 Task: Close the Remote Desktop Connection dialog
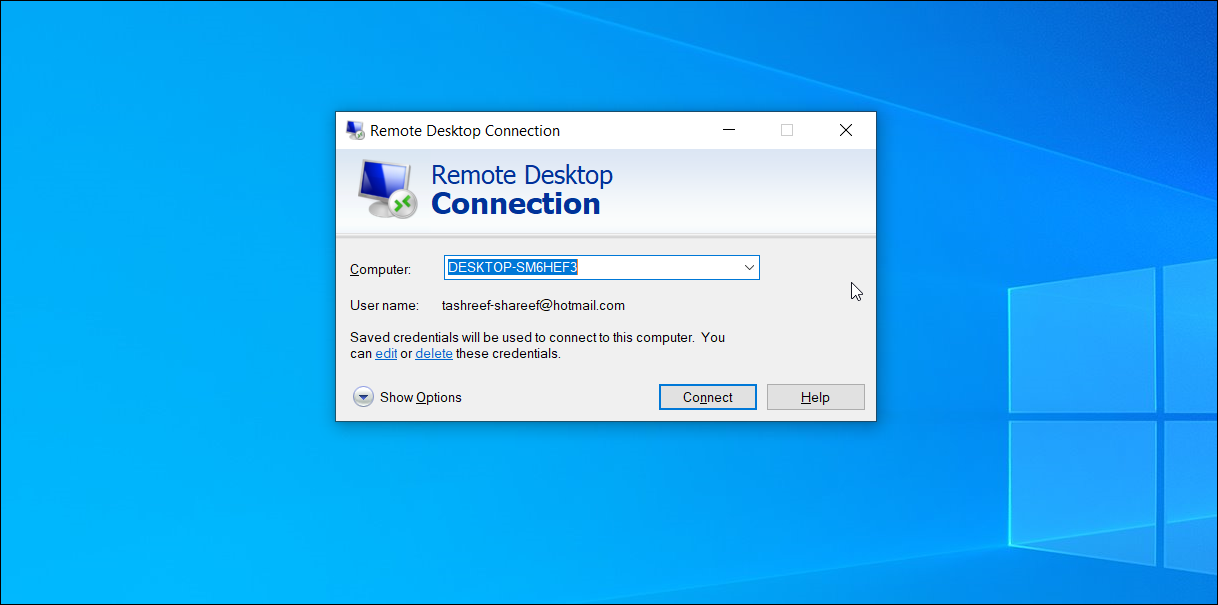click(845, 130)
